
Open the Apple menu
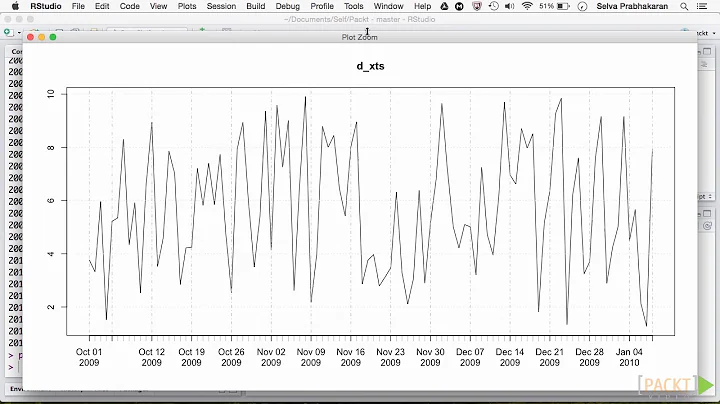(15, 6)
